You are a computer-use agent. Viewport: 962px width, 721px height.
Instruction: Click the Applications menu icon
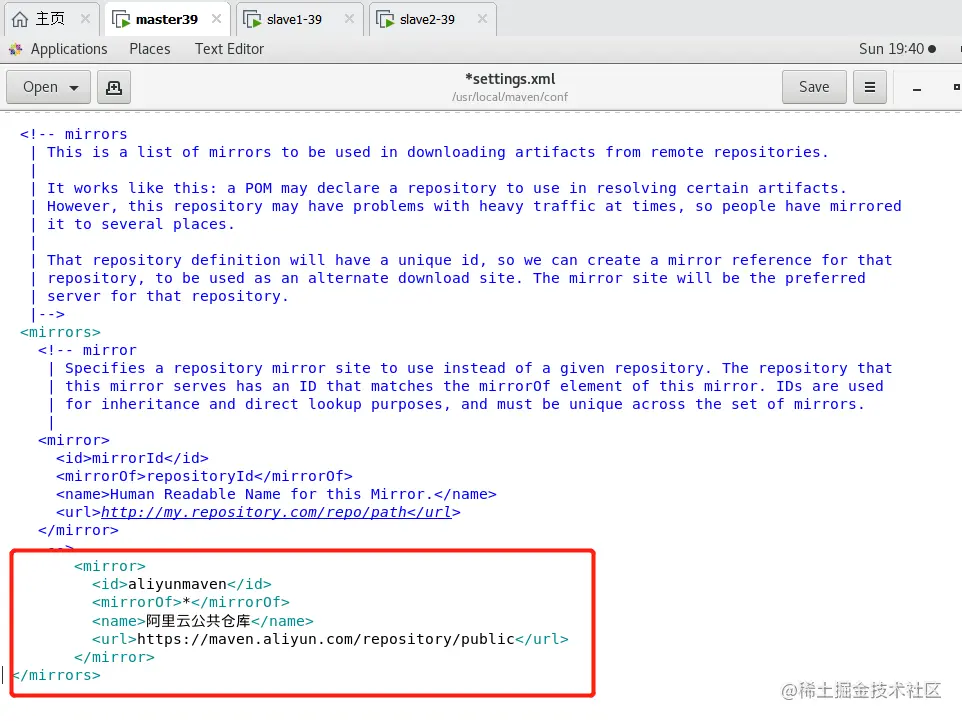click(16, 50)
